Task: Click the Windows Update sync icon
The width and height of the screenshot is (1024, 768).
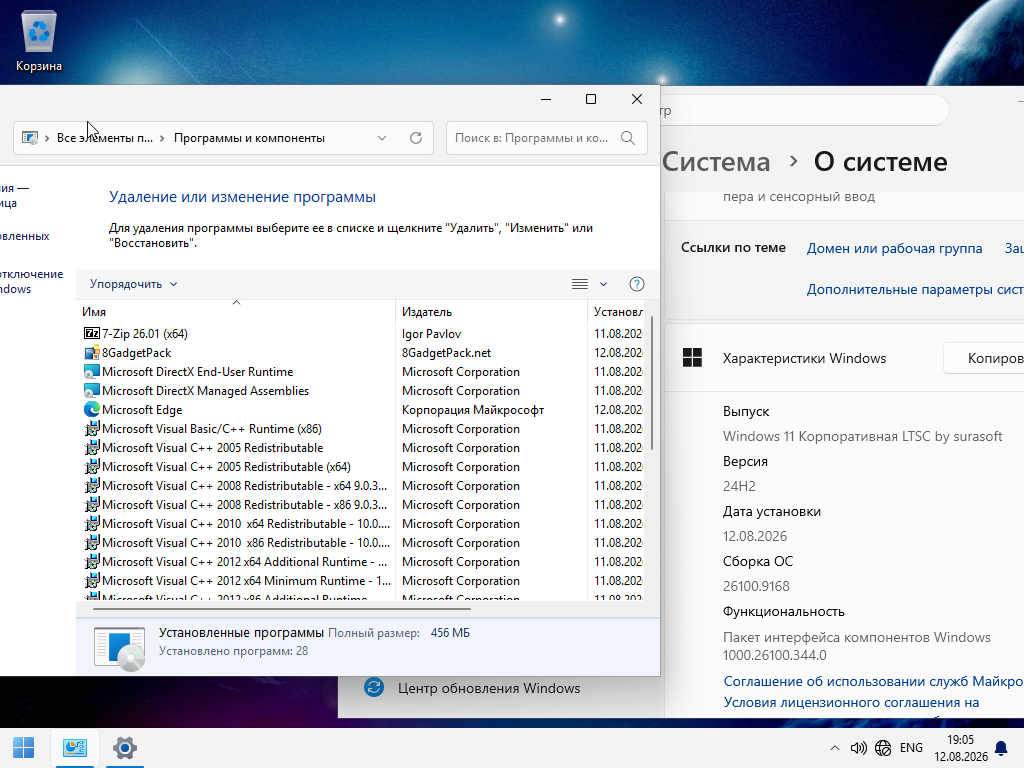Action: tap(374, 688)
